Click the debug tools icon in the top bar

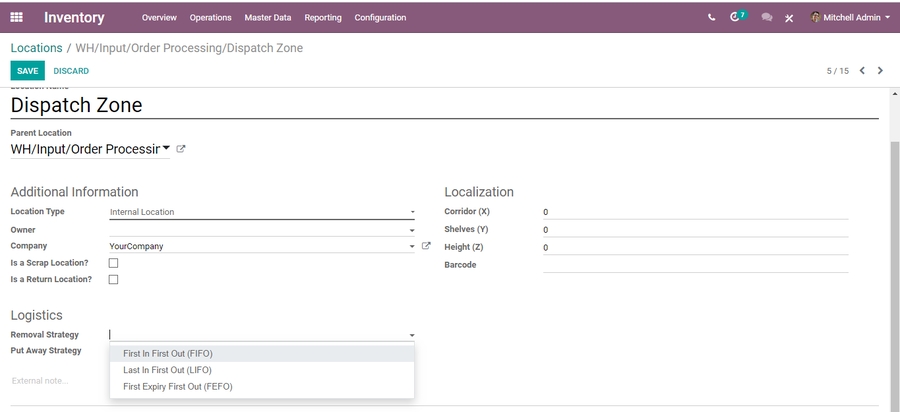[x=789, y=18]
